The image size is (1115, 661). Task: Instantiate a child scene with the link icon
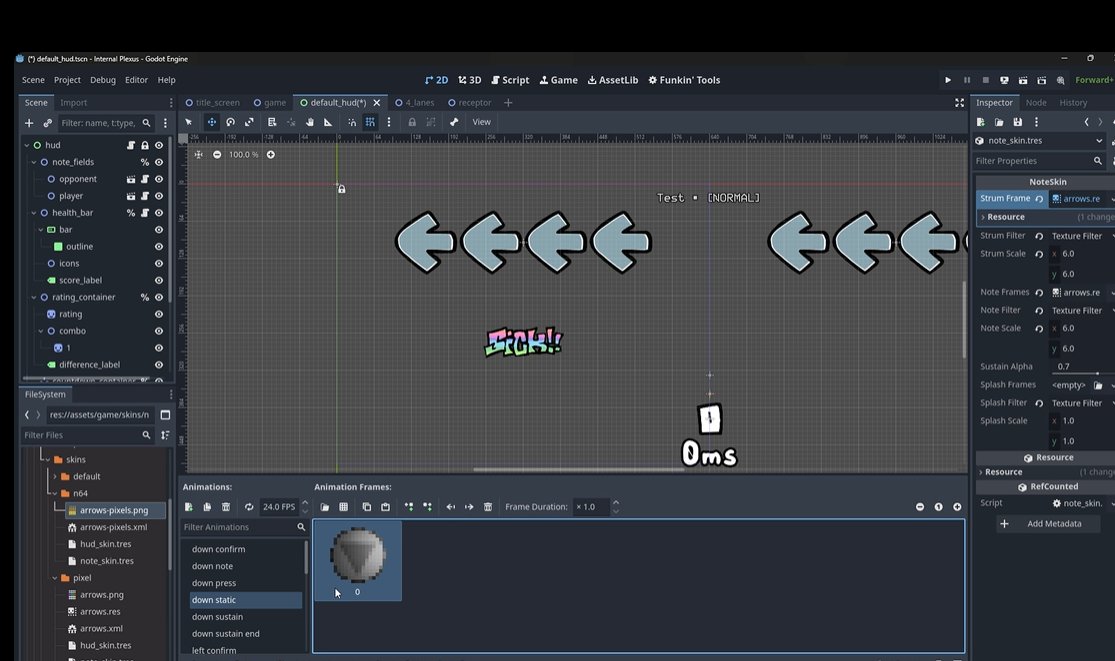click(x=48, y=123)
